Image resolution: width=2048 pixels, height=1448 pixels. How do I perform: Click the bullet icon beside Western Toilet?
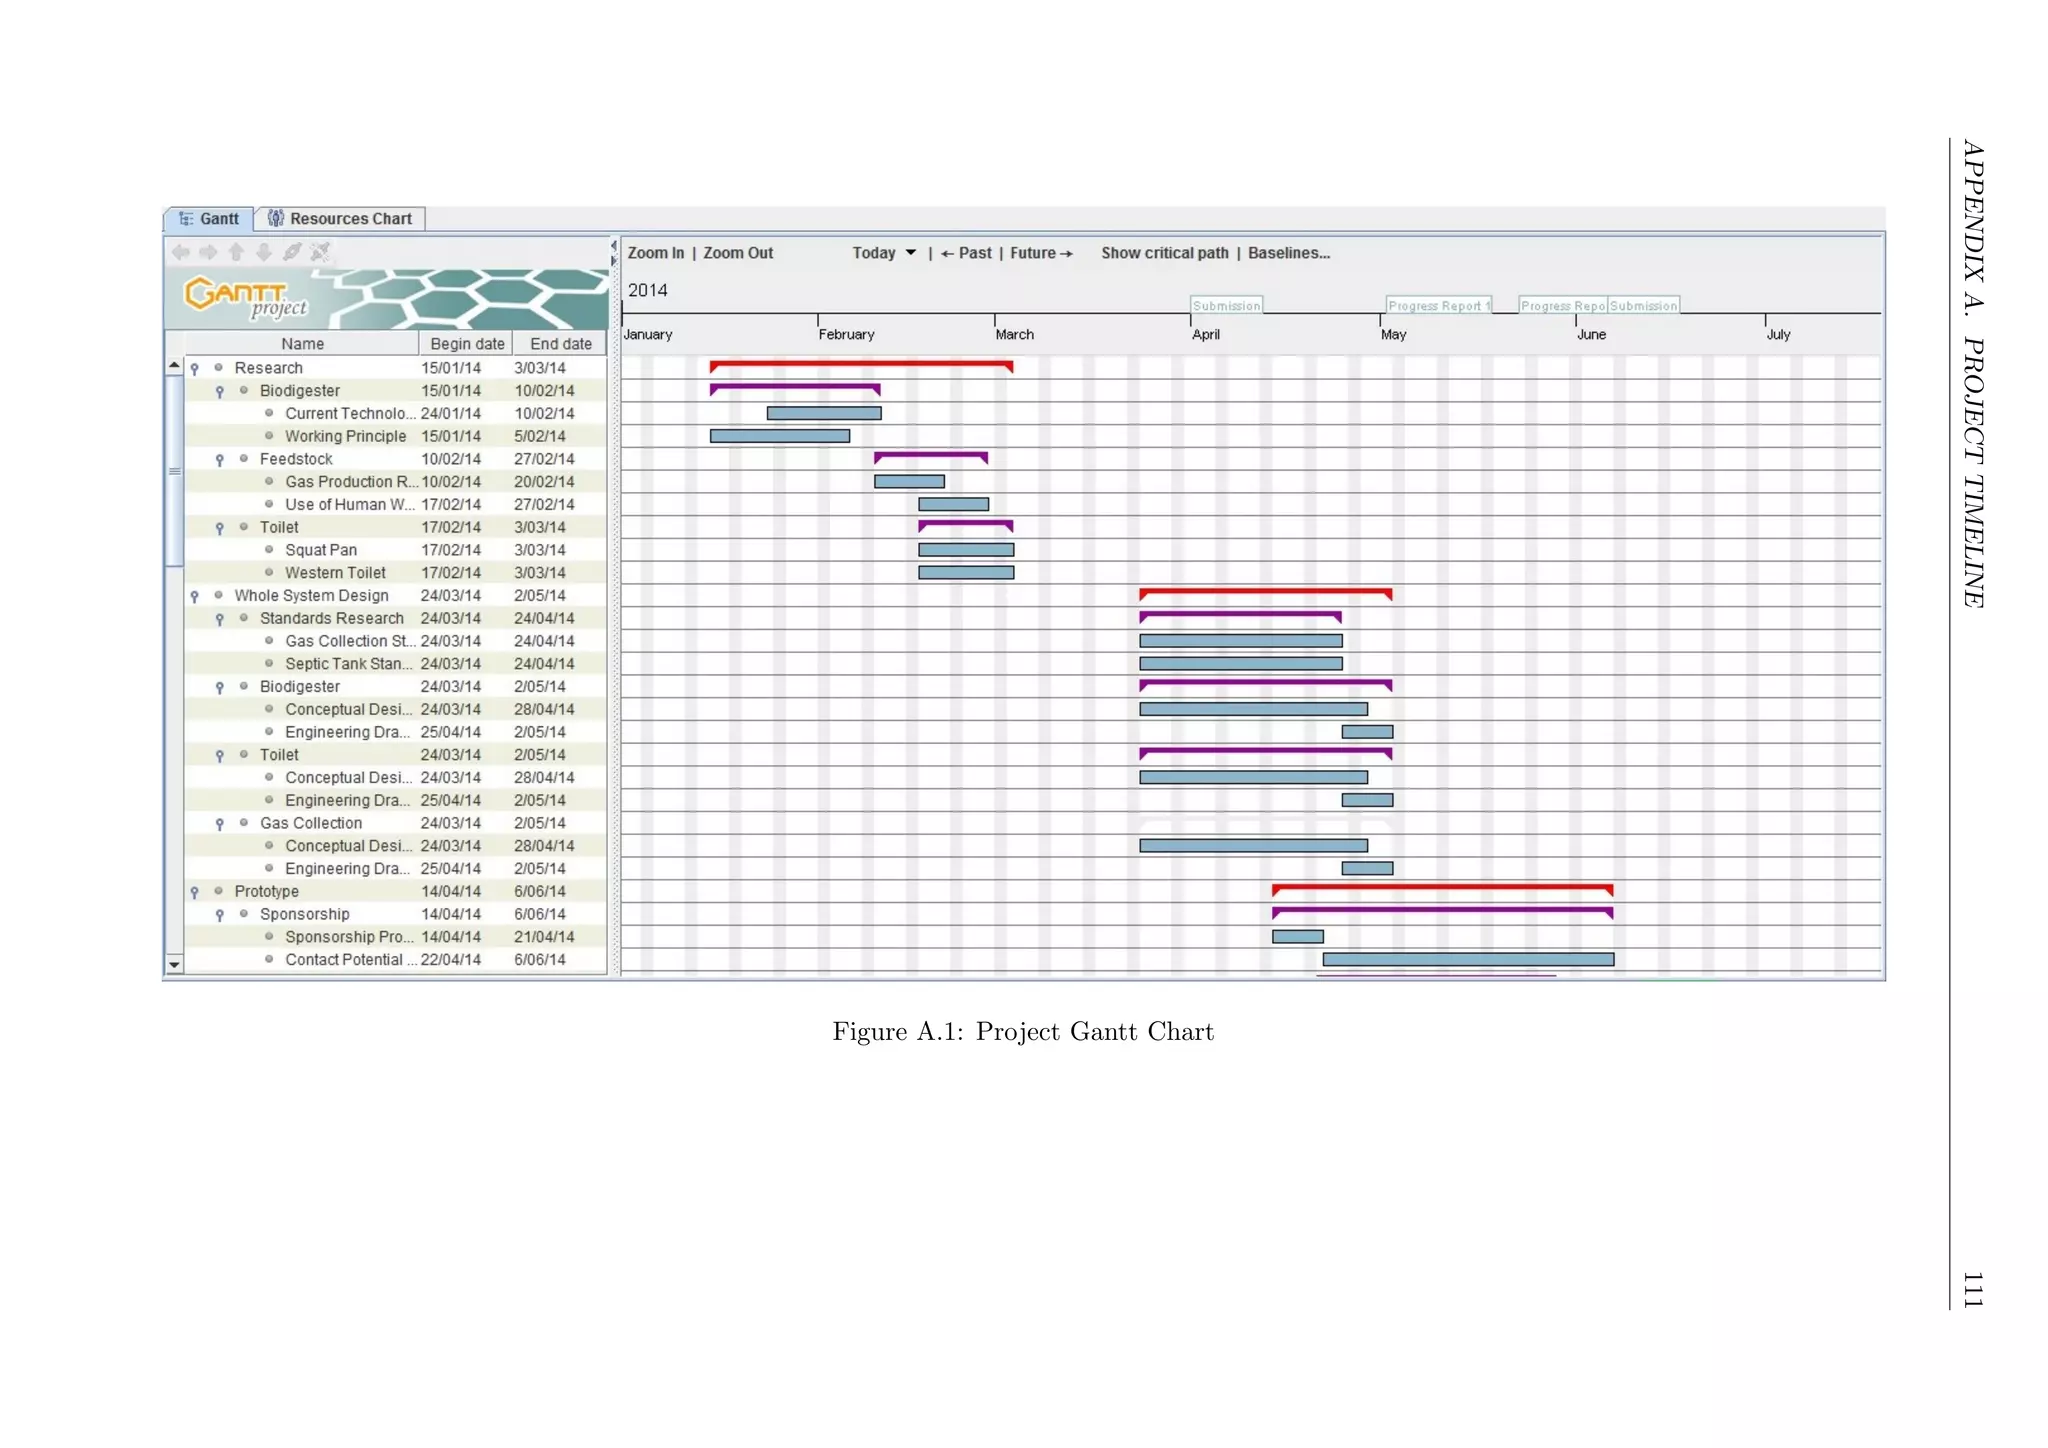(269, 573)
